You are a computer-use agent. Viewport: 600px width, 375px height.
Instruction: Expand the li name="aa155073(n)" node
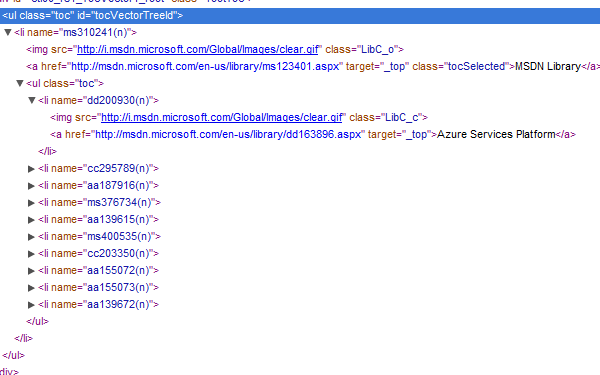coord(31,288)
